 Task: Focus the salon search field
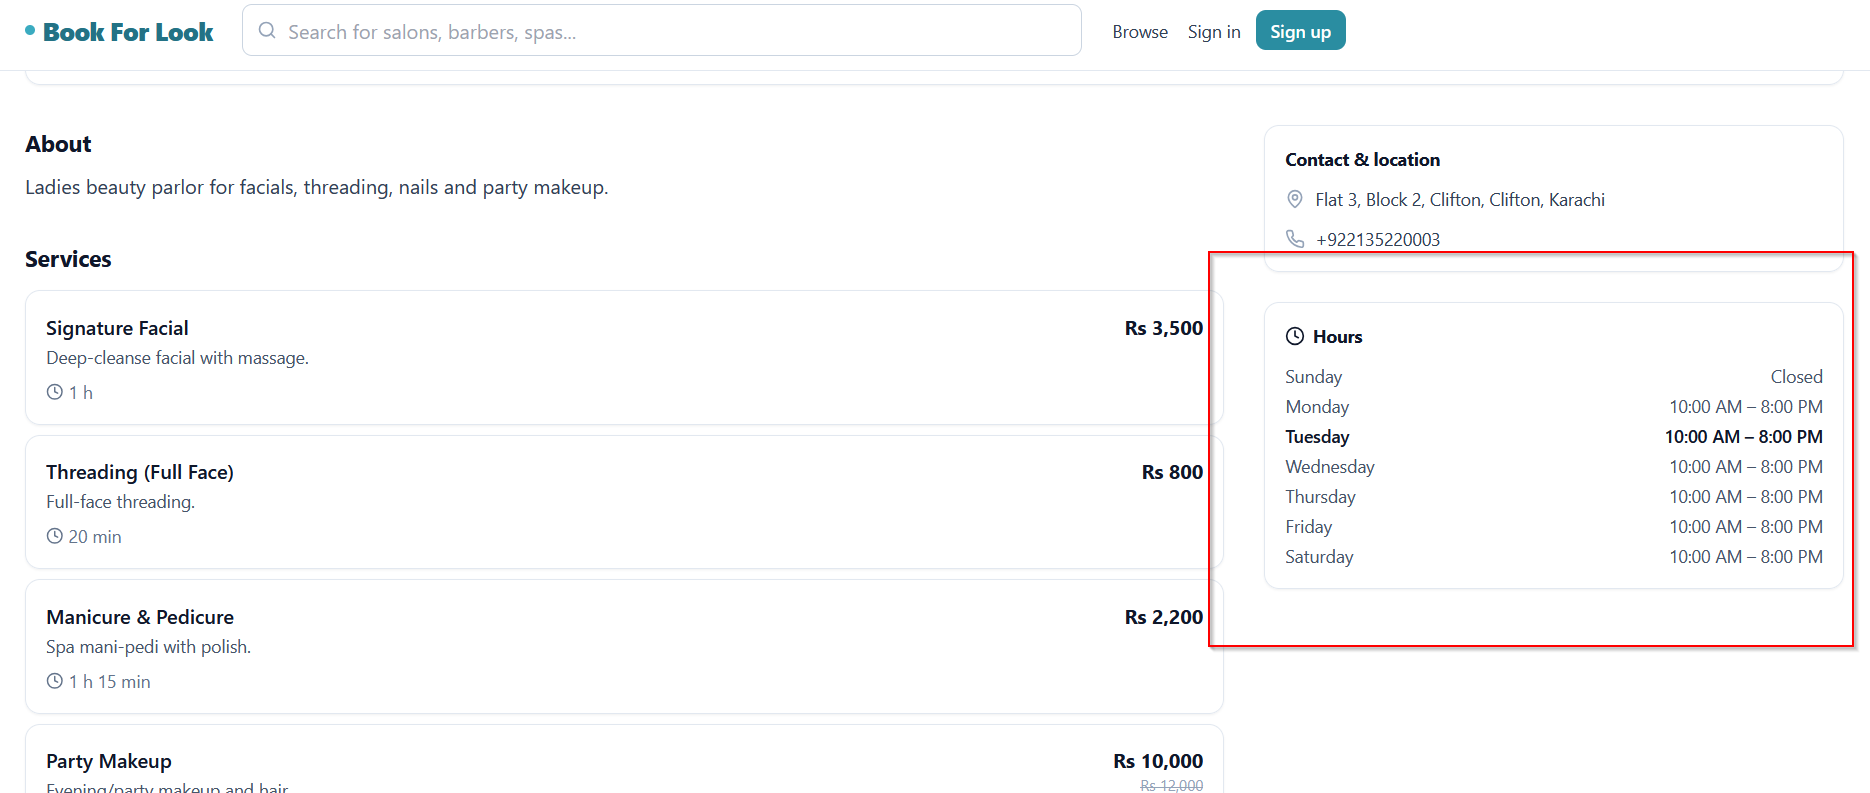coord(662,31)
